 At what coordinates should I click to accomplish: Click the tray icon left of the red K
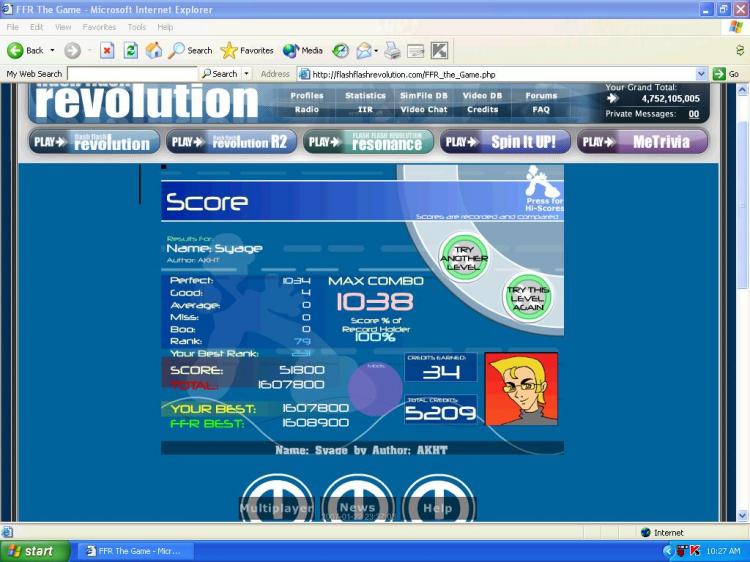(x=683, y=551)
